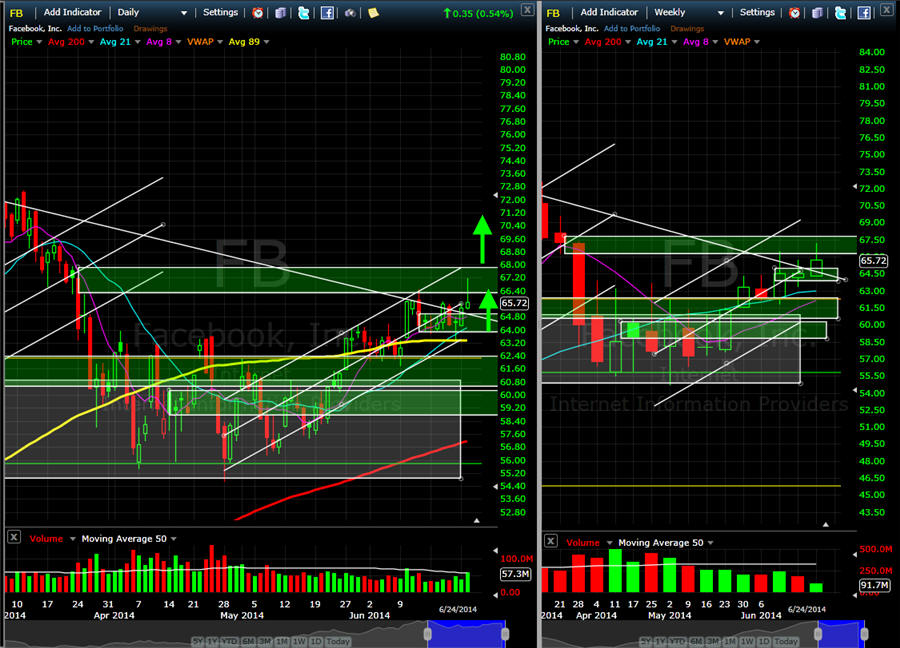Click blue selected range in Daily navigator
900x648 pixels.
click(x=466, y=634)
